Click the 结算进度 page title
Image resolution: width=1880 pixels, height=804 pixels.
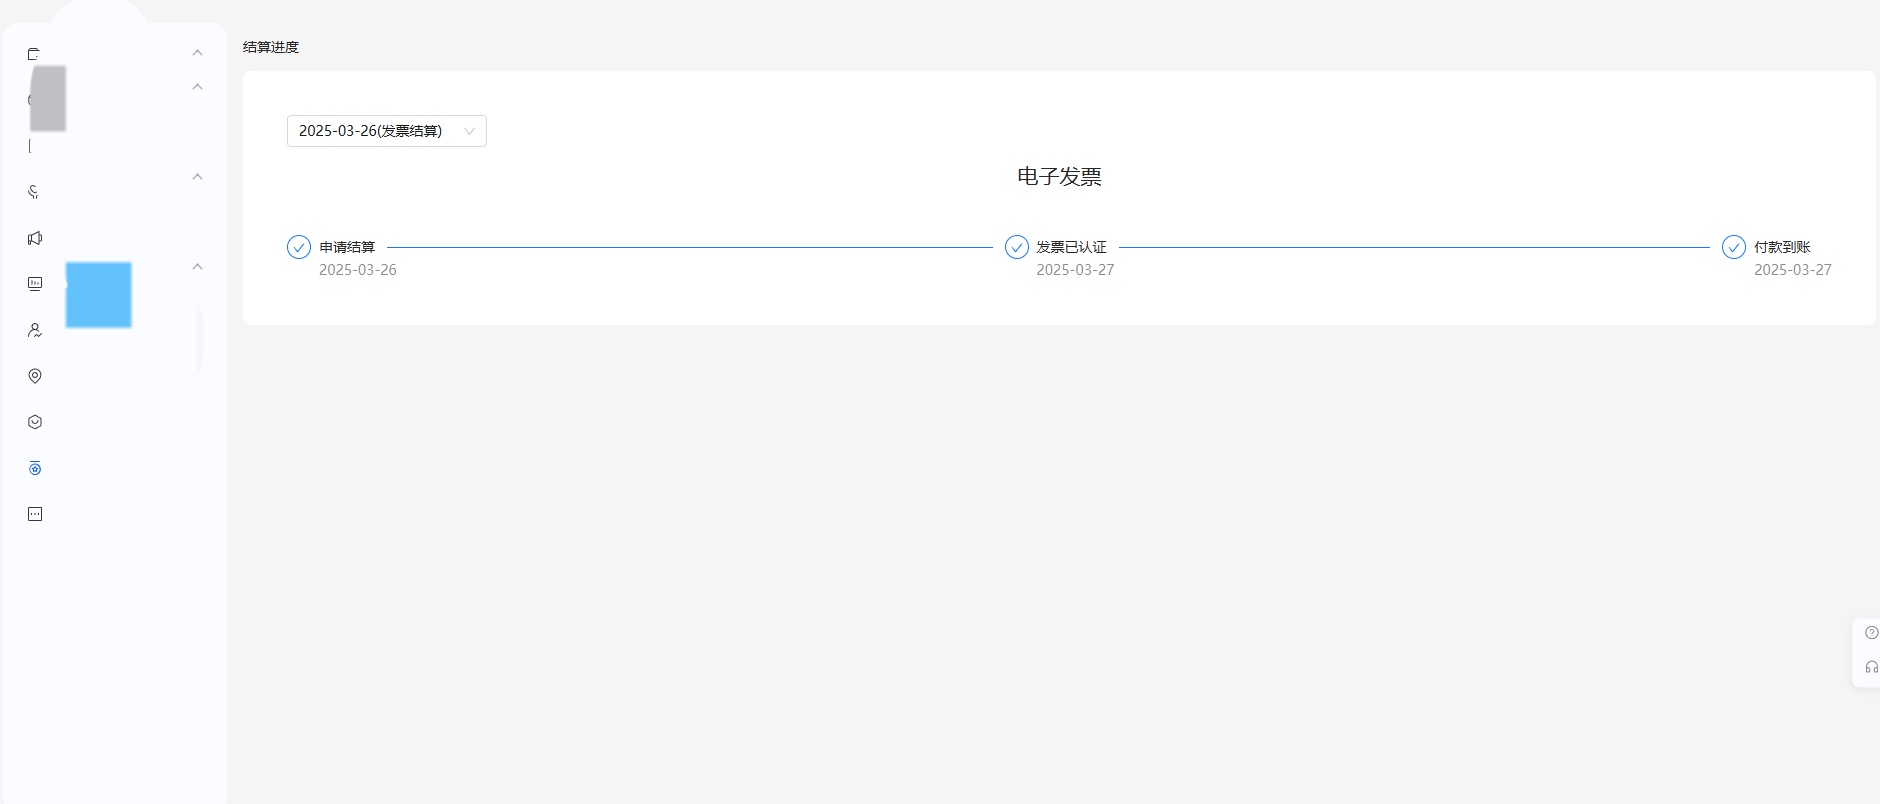pyautogui.click(x=271, y=47)
